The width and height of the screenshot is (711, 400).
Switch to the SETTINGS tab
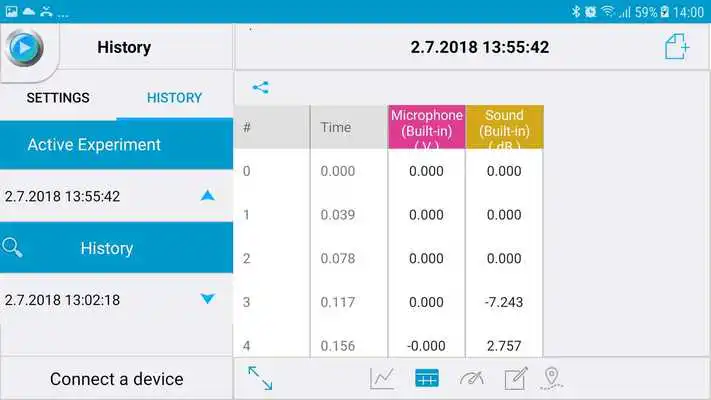(58, 98)
